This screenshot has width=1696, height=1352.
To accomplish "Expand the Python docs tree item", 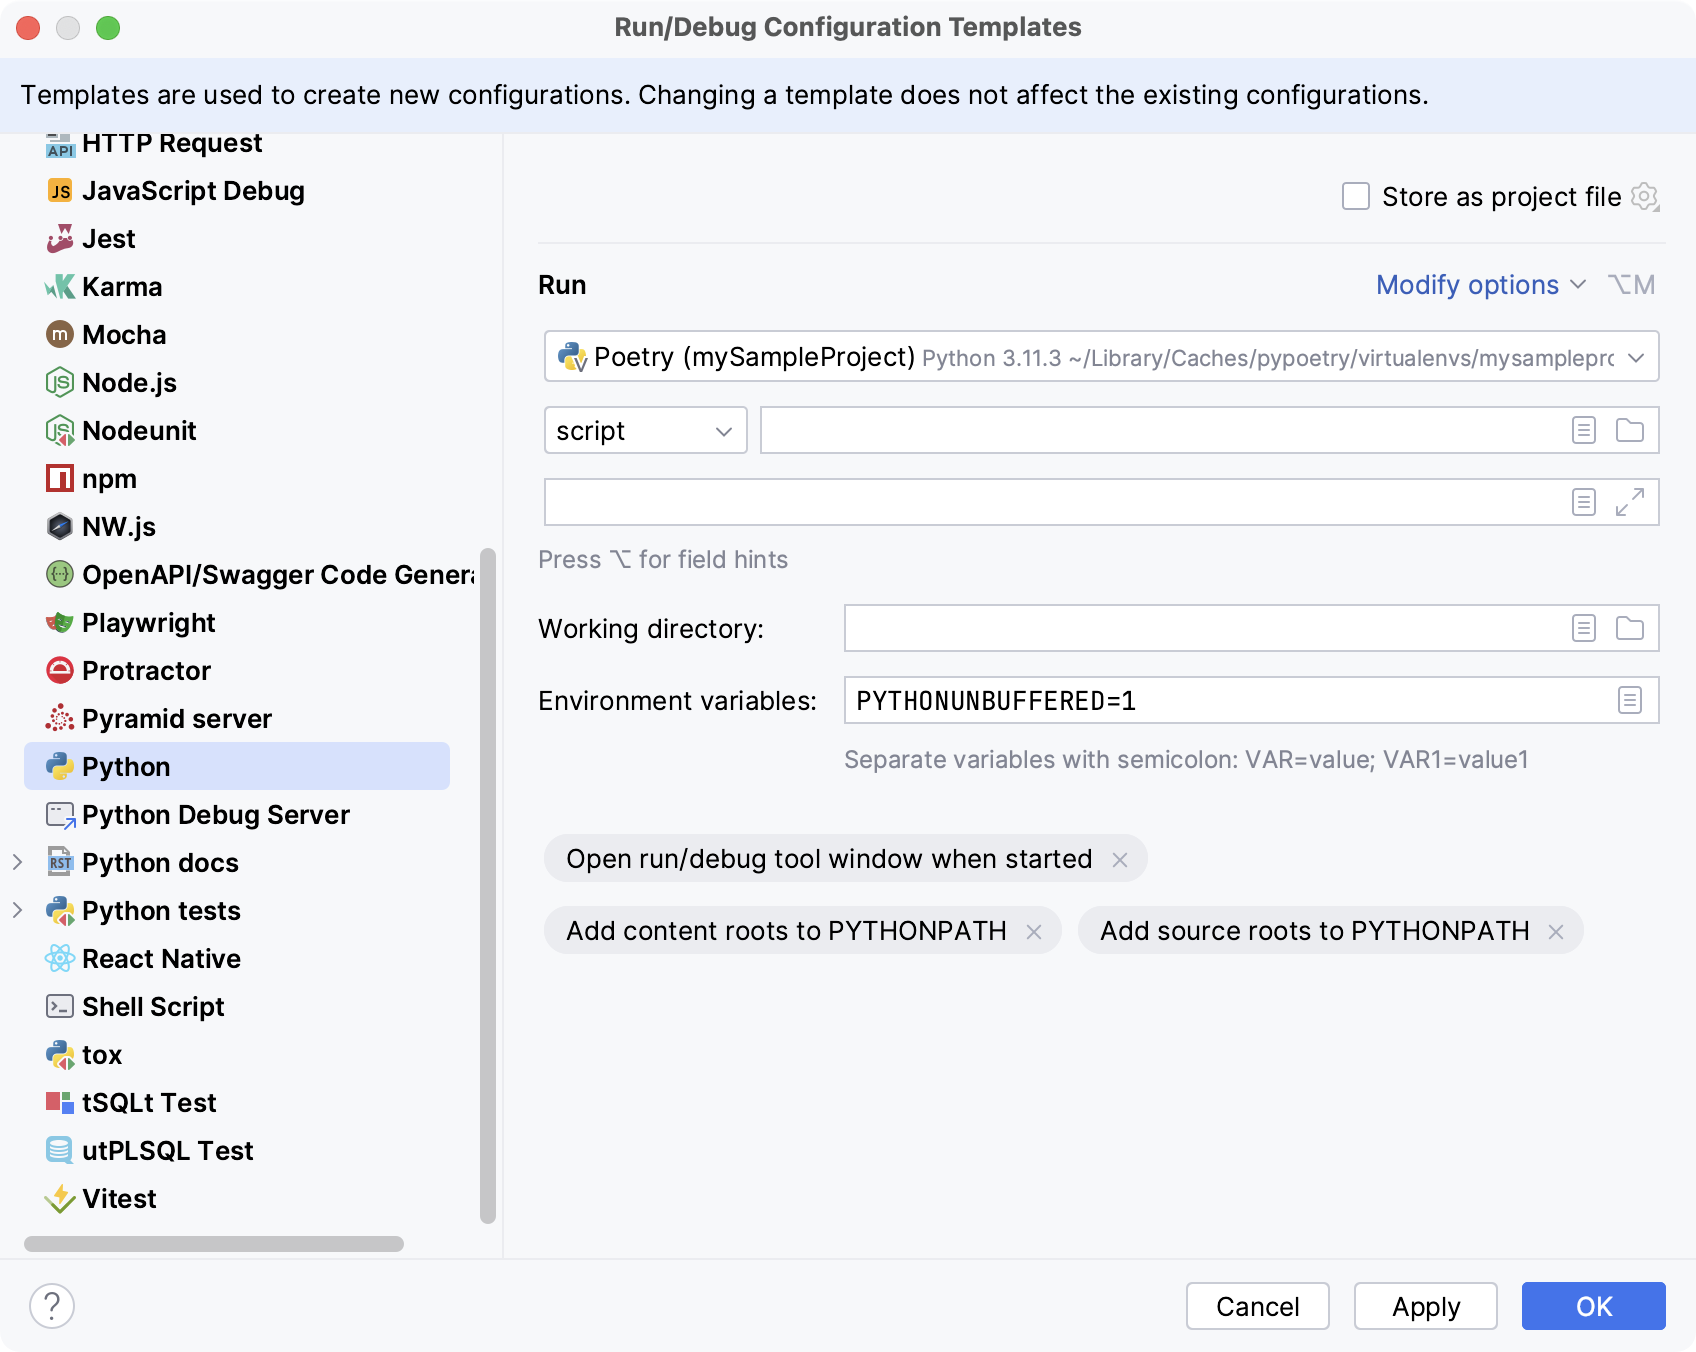I will (x=17, y=862).
